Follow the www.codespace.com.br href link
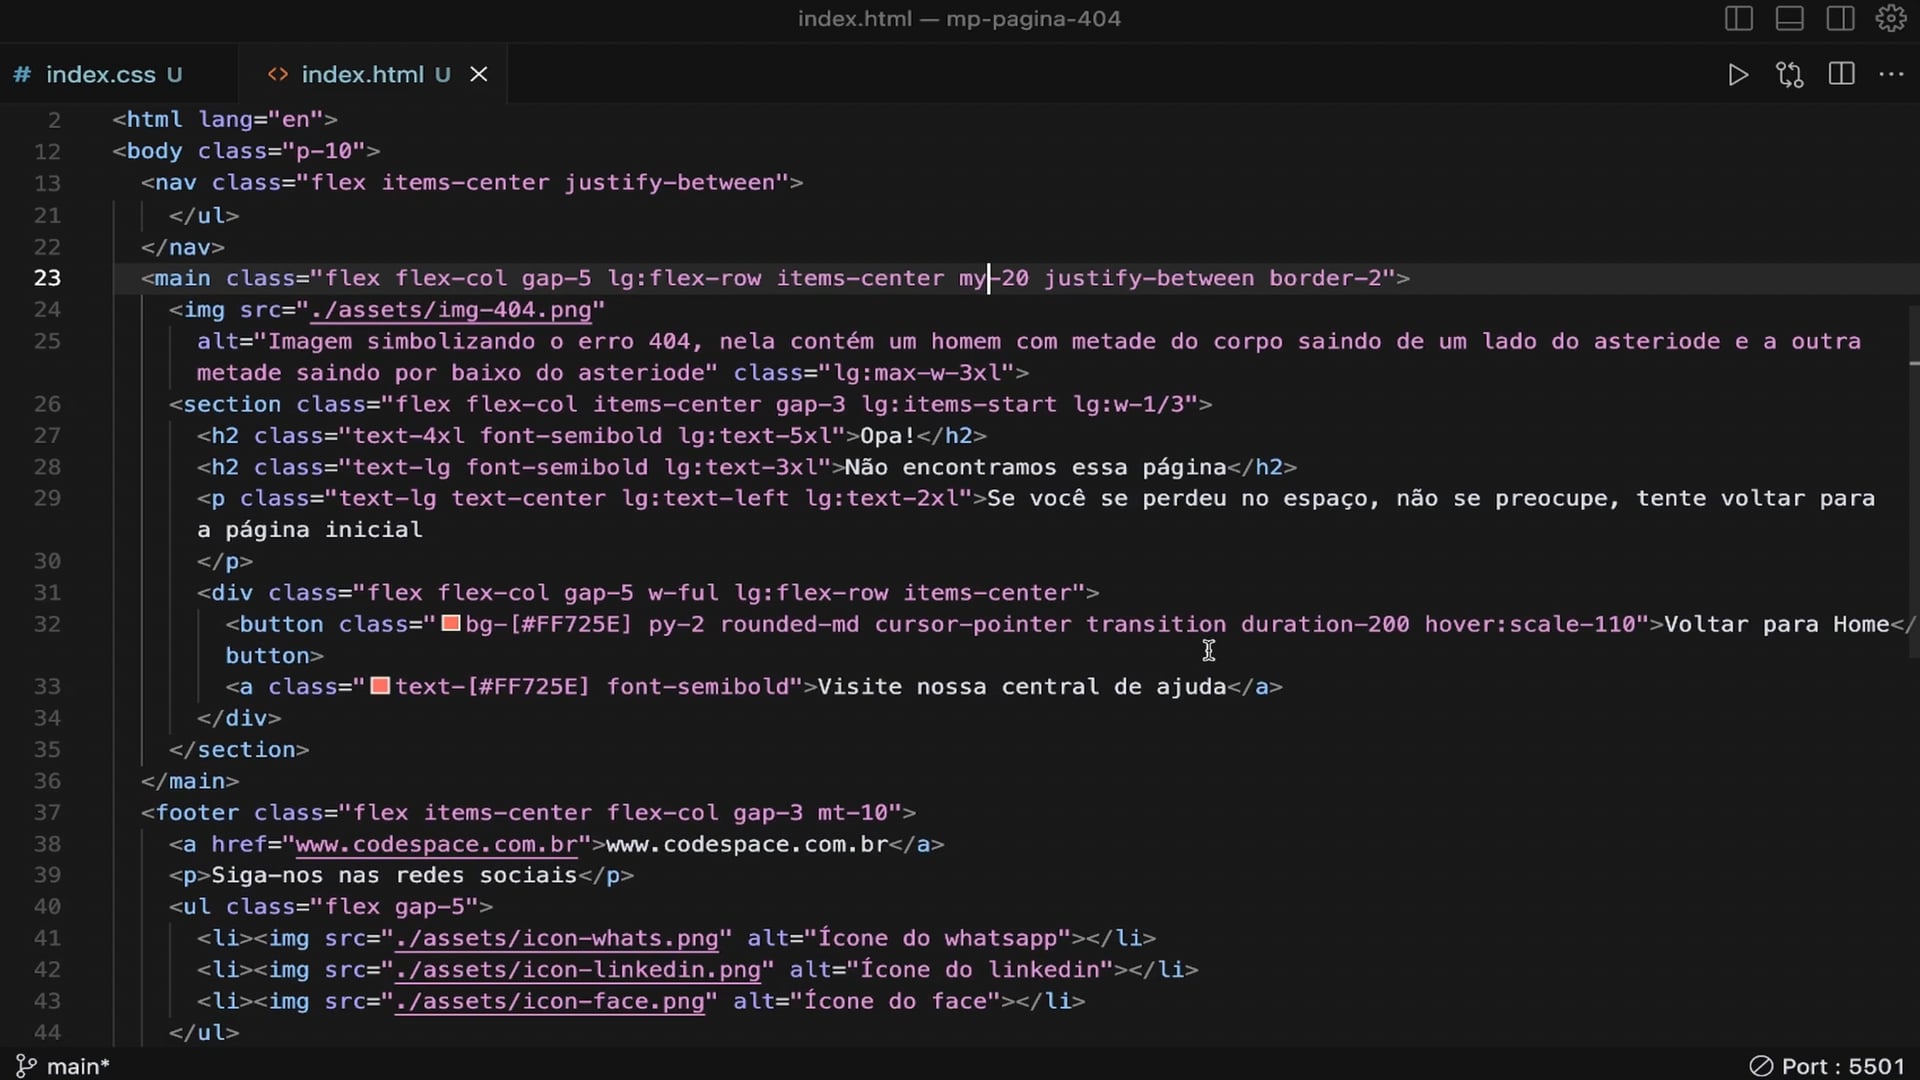 tap(437, 844)
